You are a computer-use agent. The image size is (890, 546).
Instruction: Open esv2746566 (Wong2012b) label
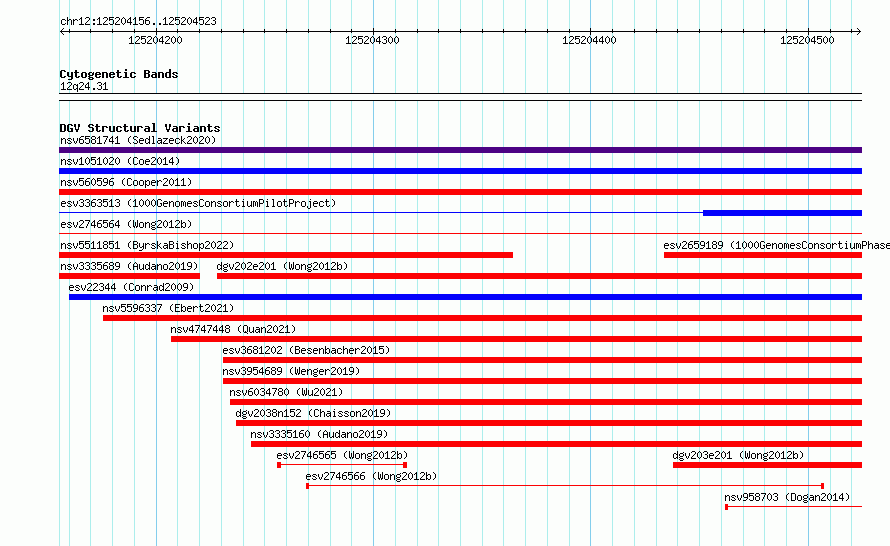(371, 476)
